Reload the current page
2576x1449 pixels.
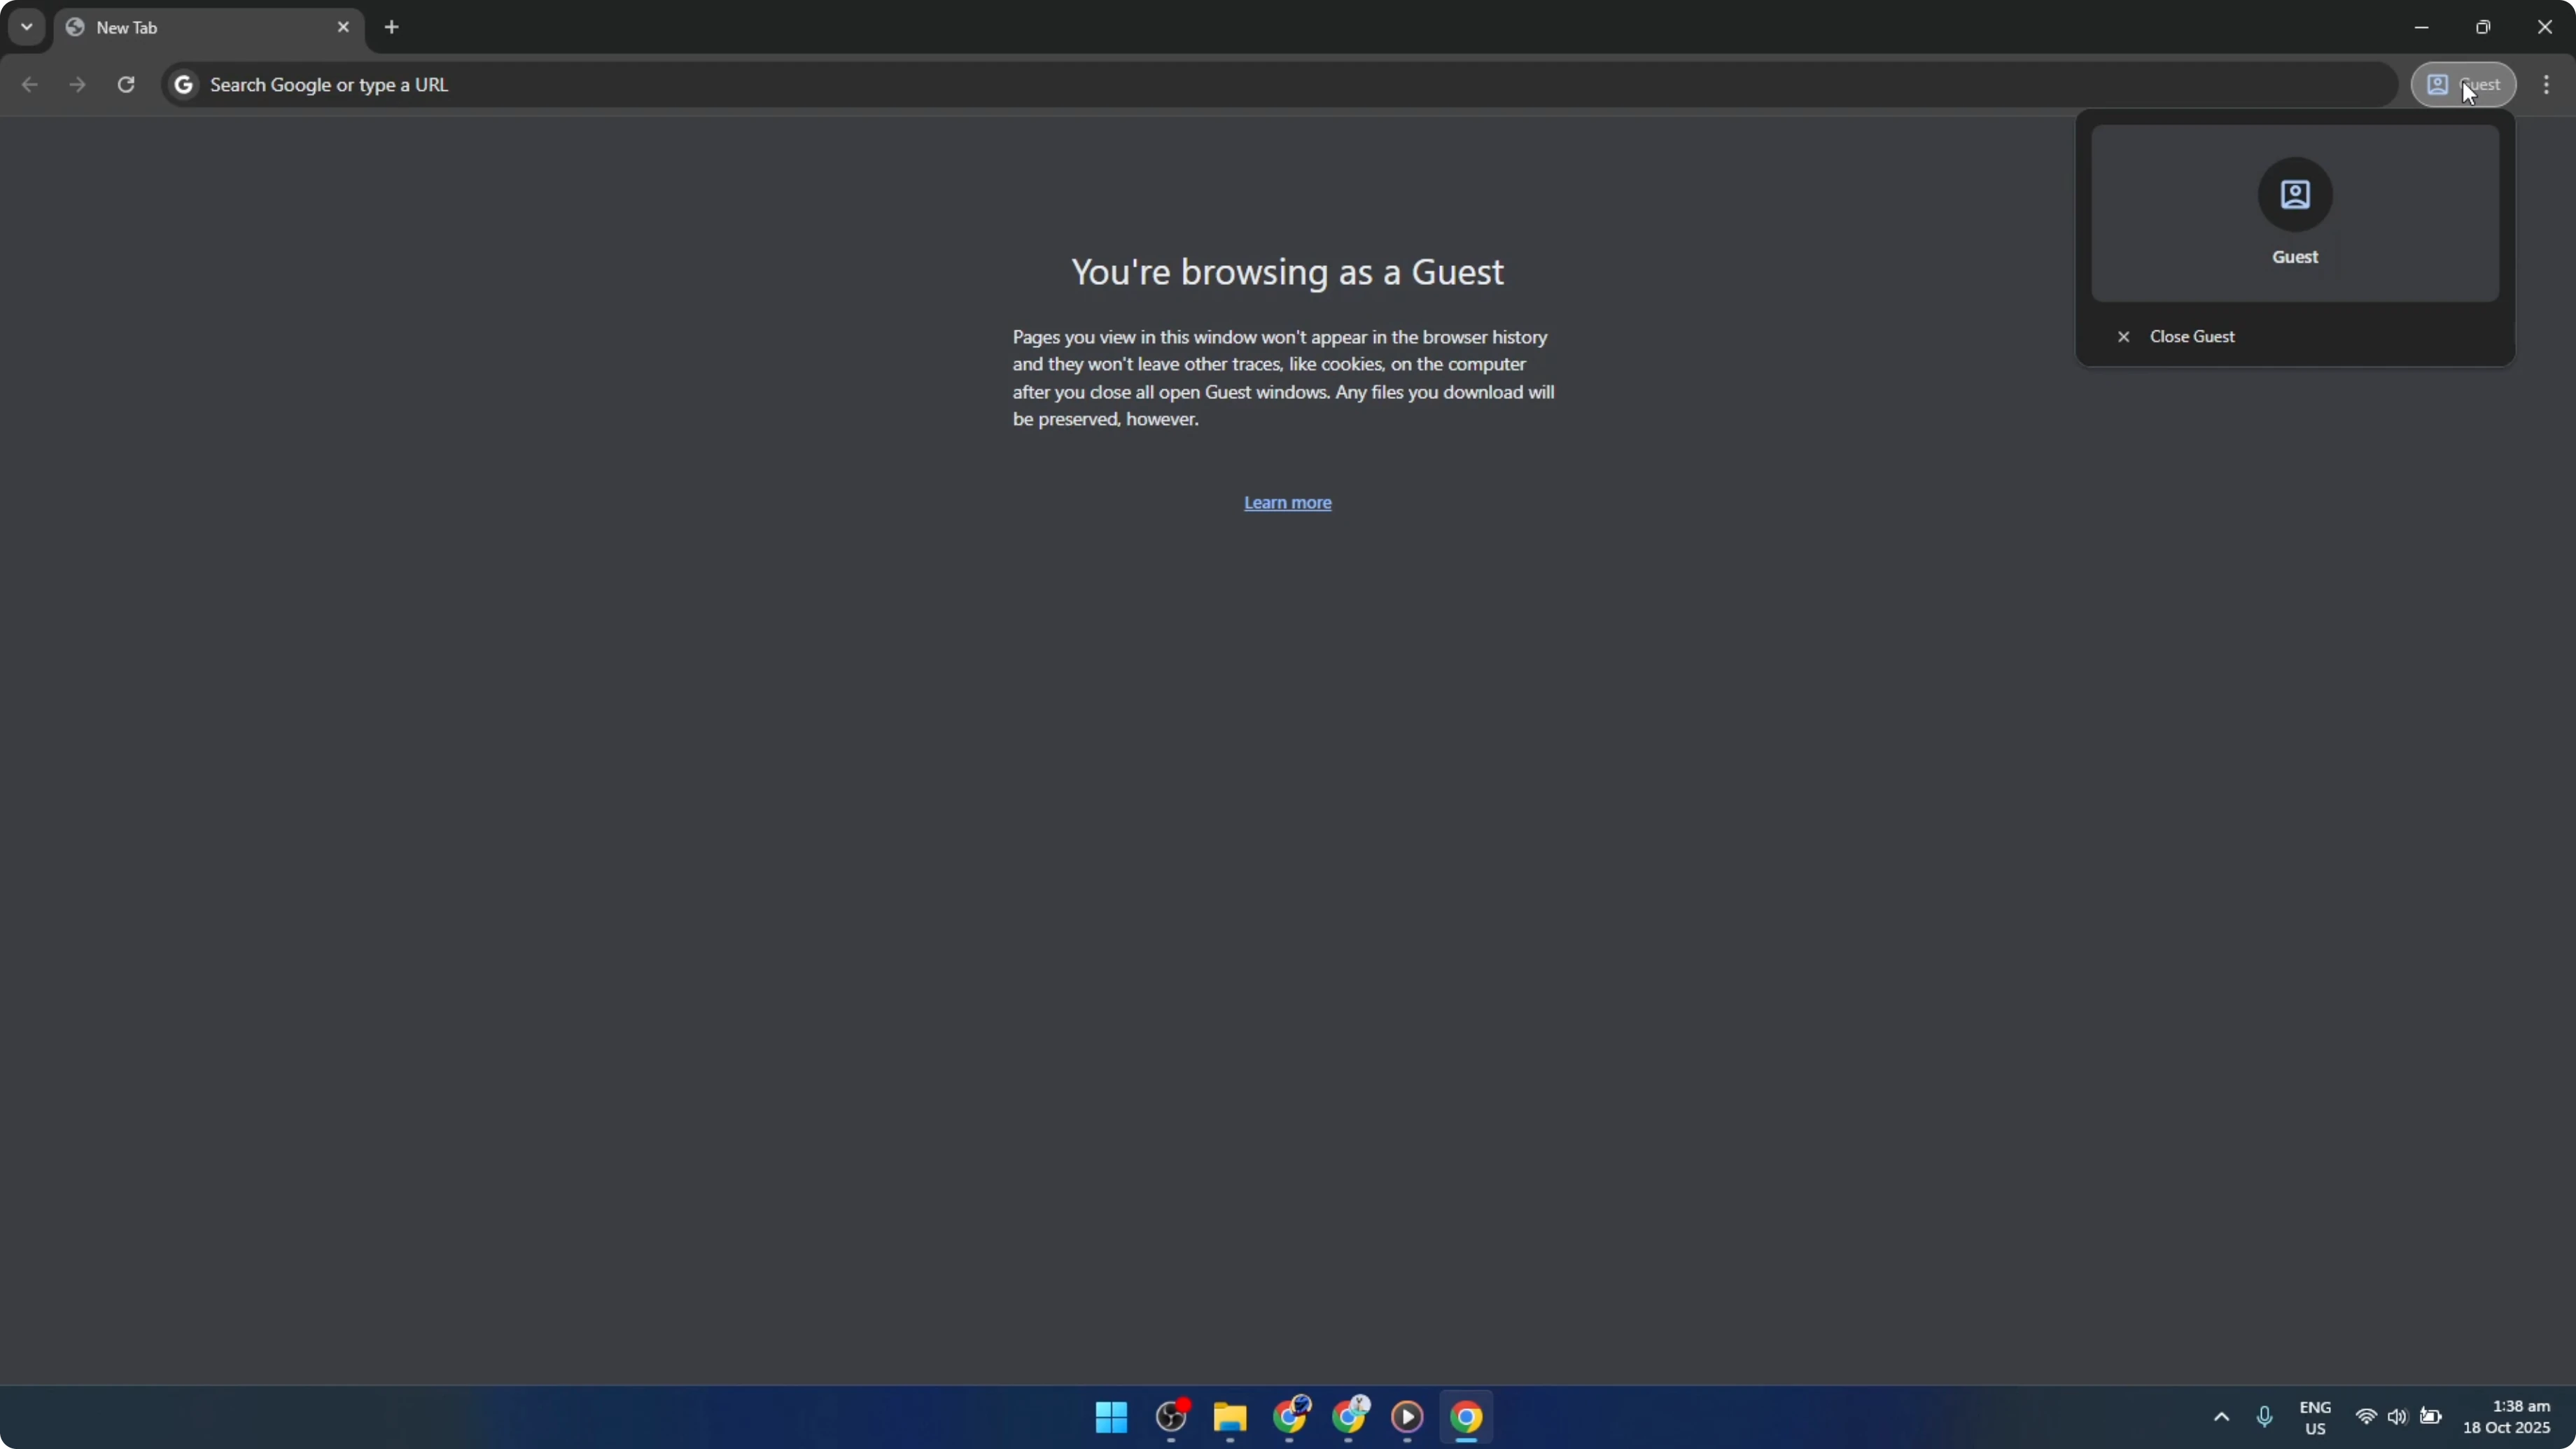coord(126,85)
